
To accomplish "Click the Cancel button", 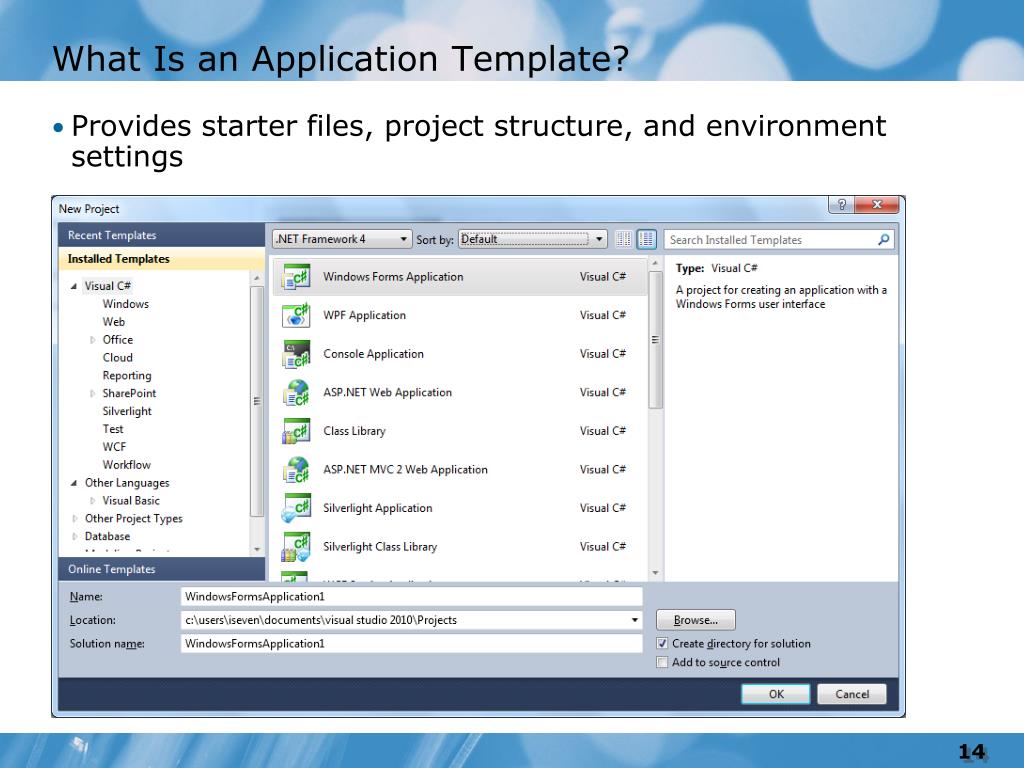I will [x=852, y=694].
